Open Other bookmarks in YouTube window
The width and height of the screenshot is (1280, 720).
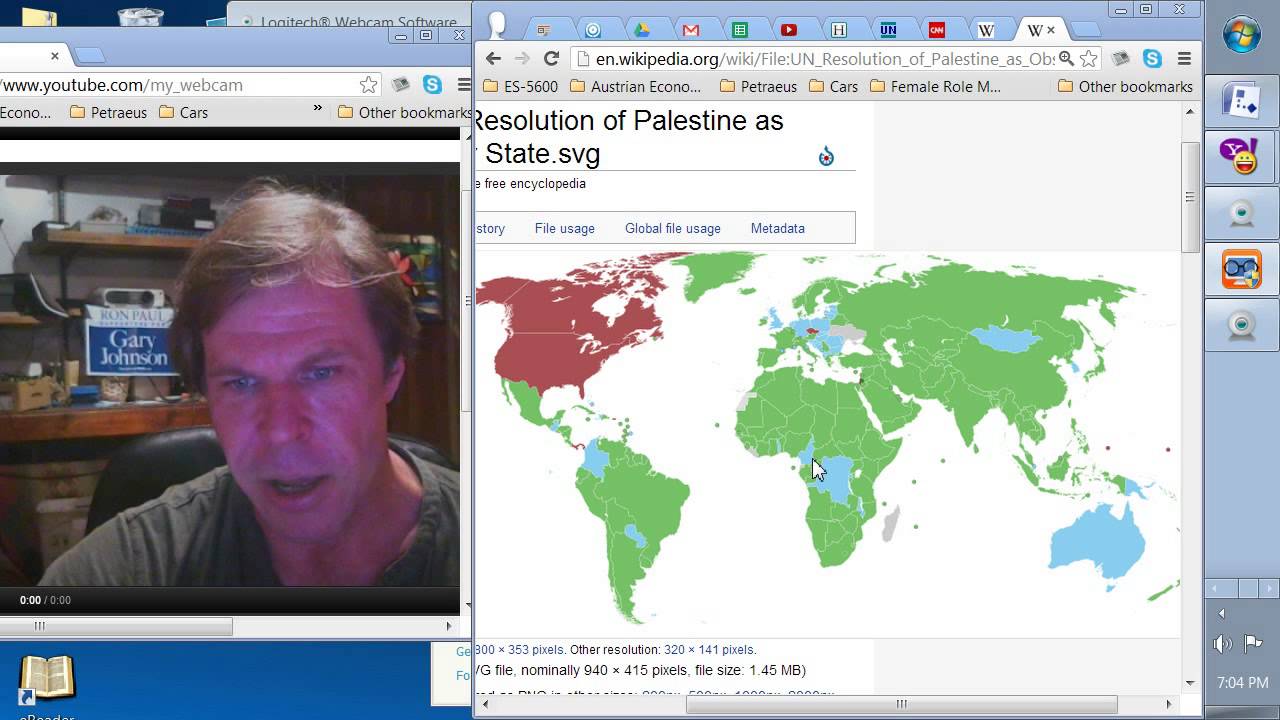point(404,113)
